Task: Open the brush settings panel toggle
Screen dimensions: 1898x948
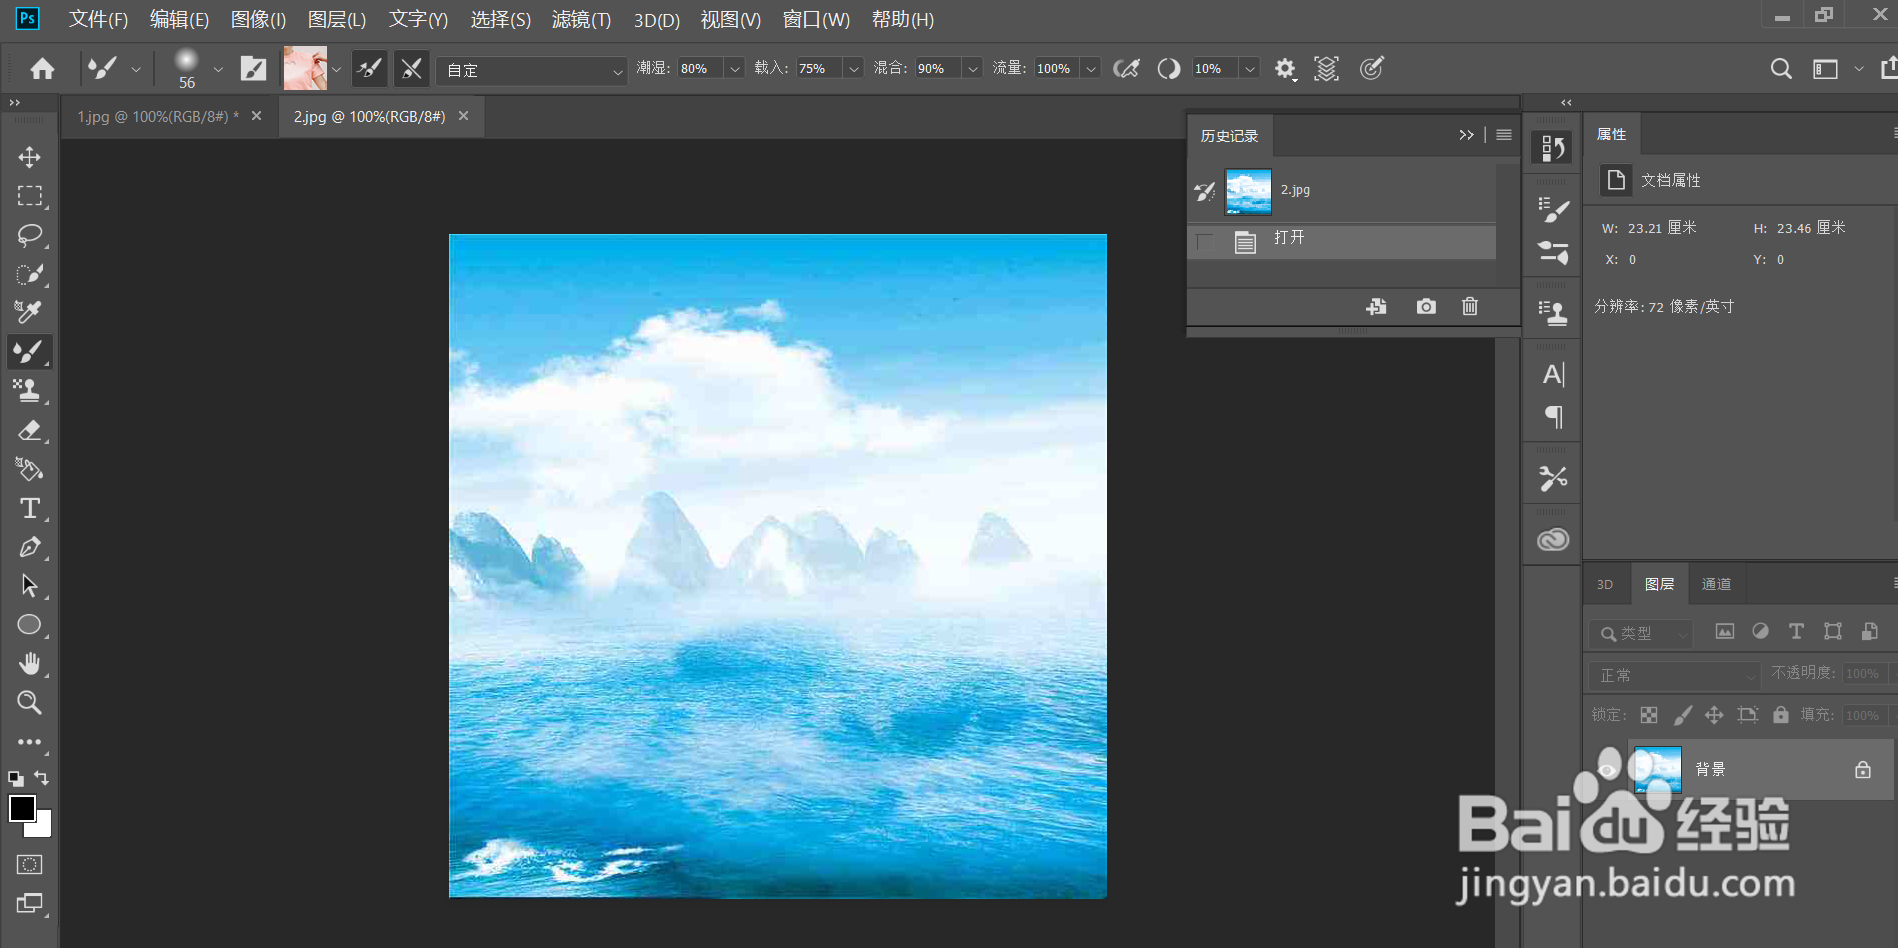Action: pyautogui.click(x=253, y=68)
